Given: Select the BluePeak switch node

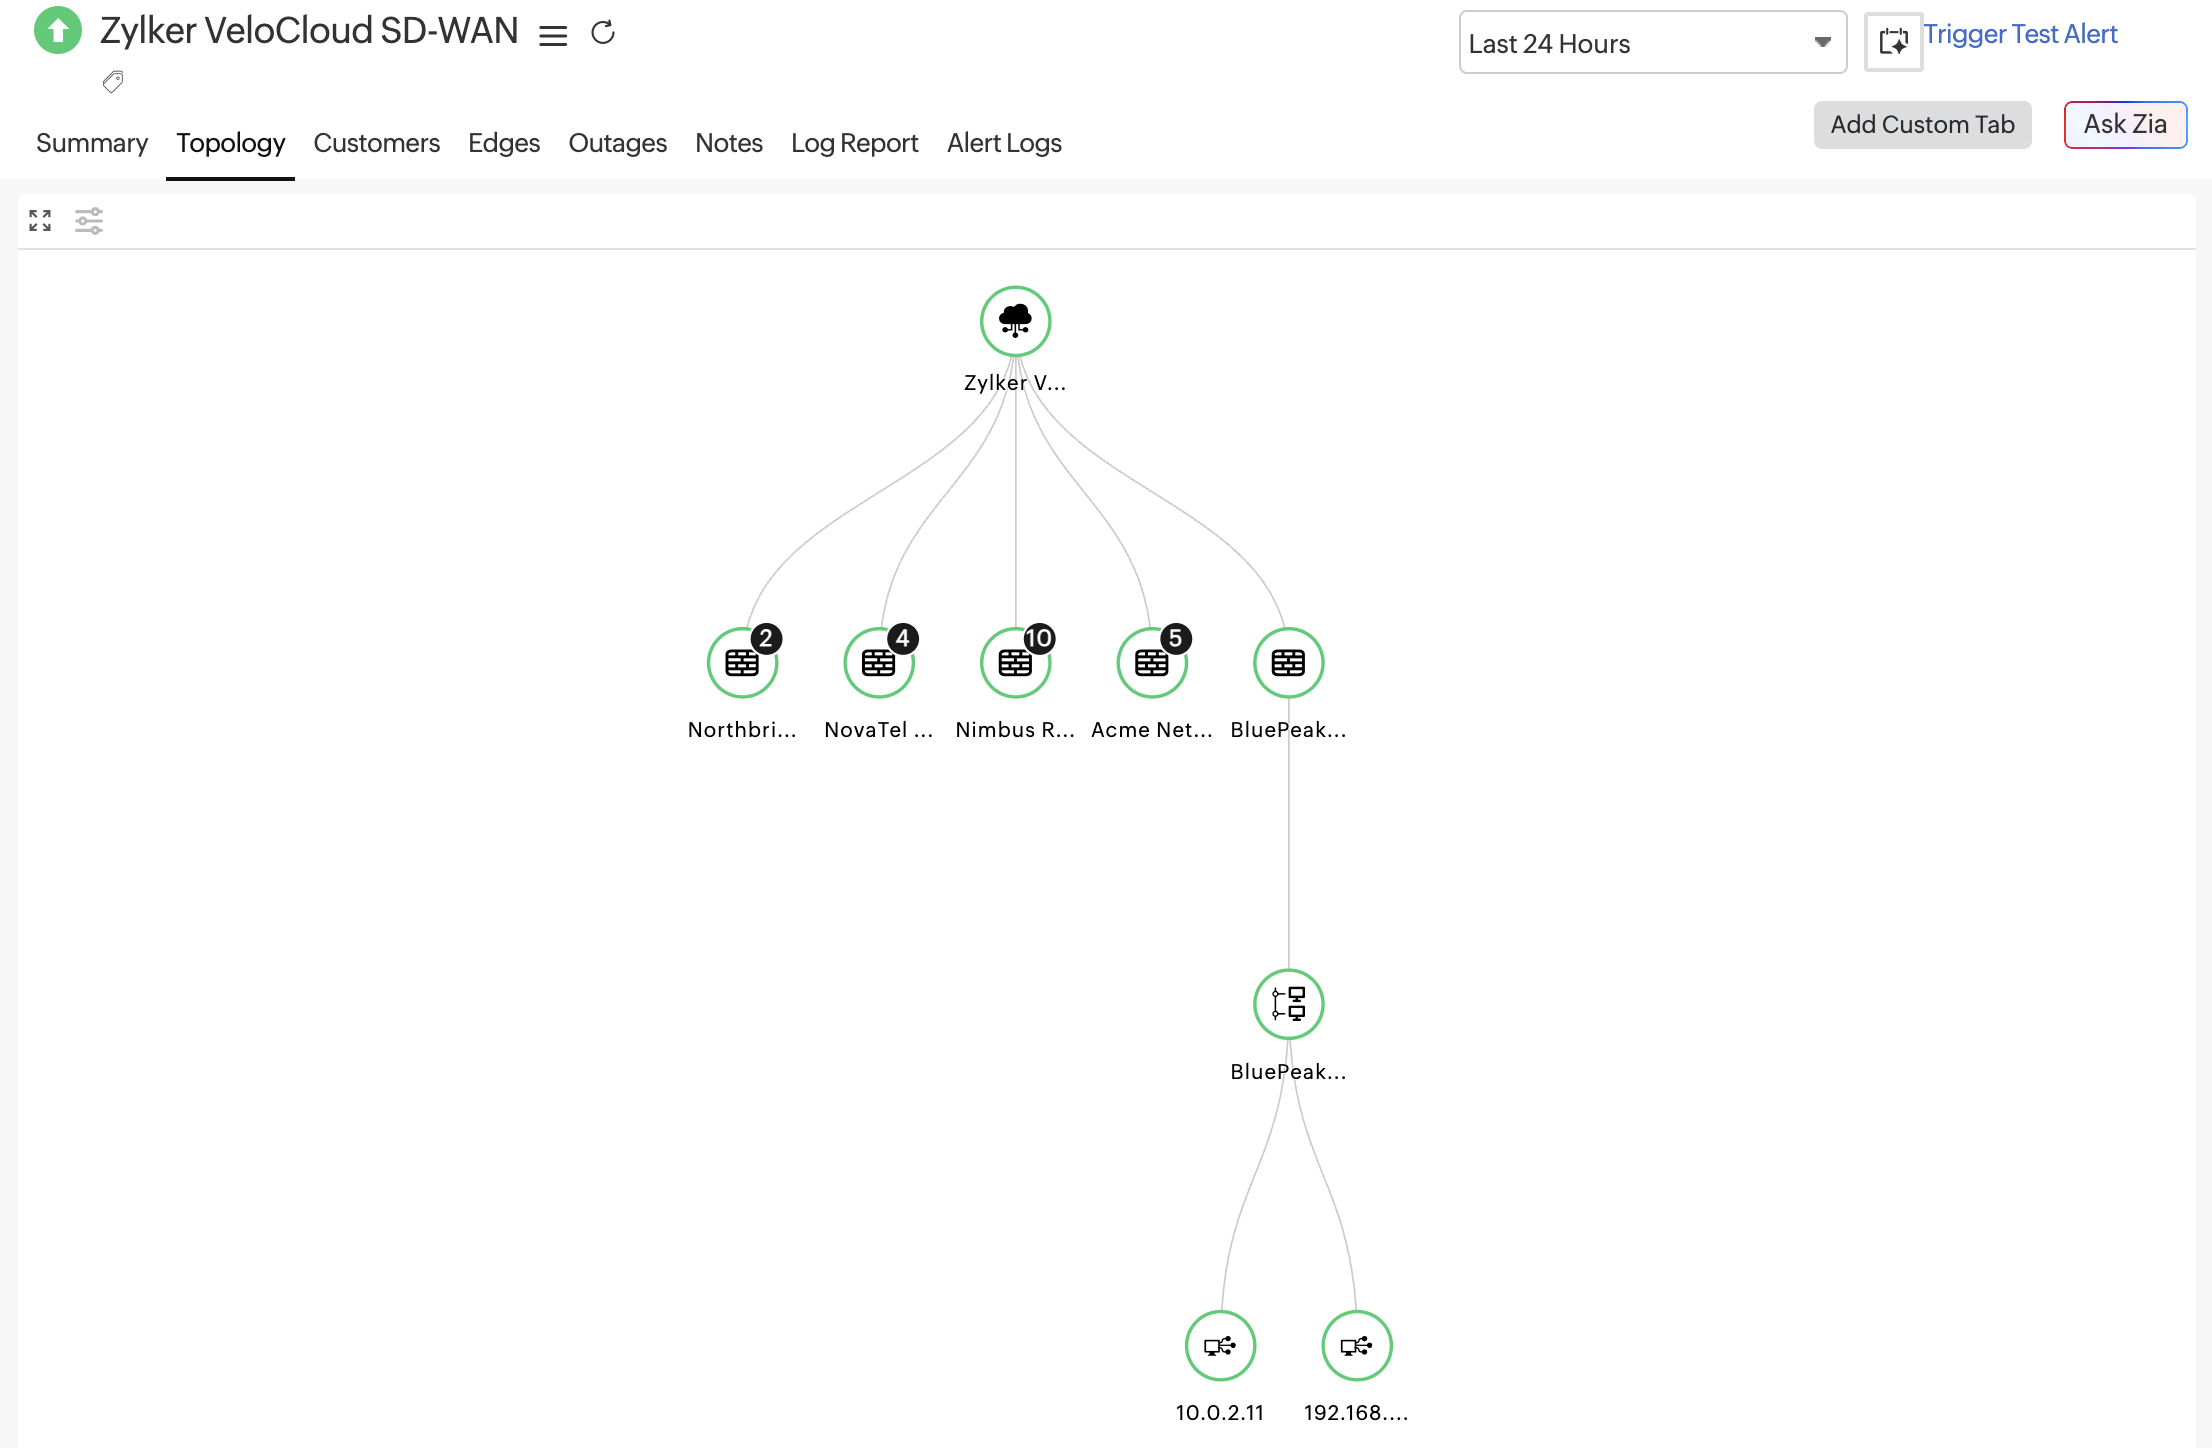Looking at the screenshot, I should click(1287, 1004).
